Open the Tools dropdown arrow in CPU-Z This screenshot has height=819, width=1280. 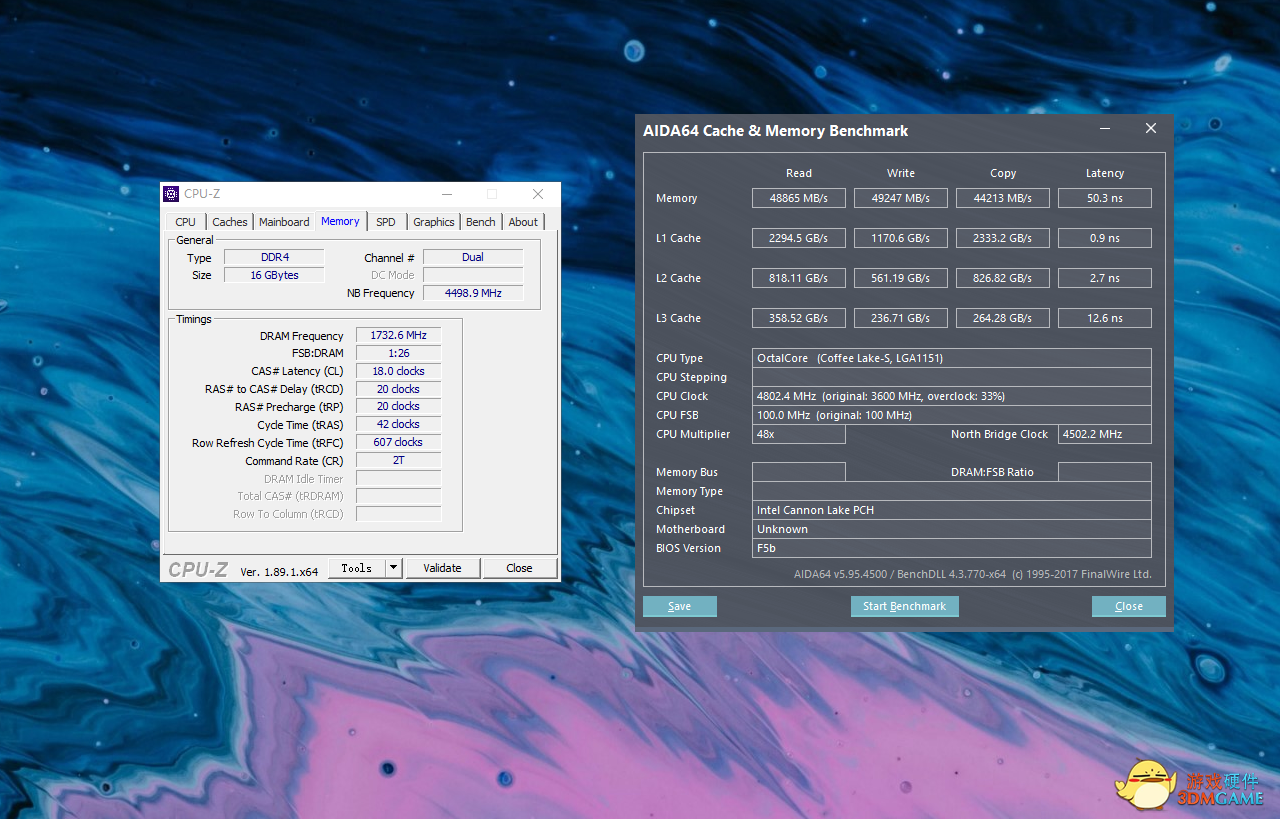[394, 568]
